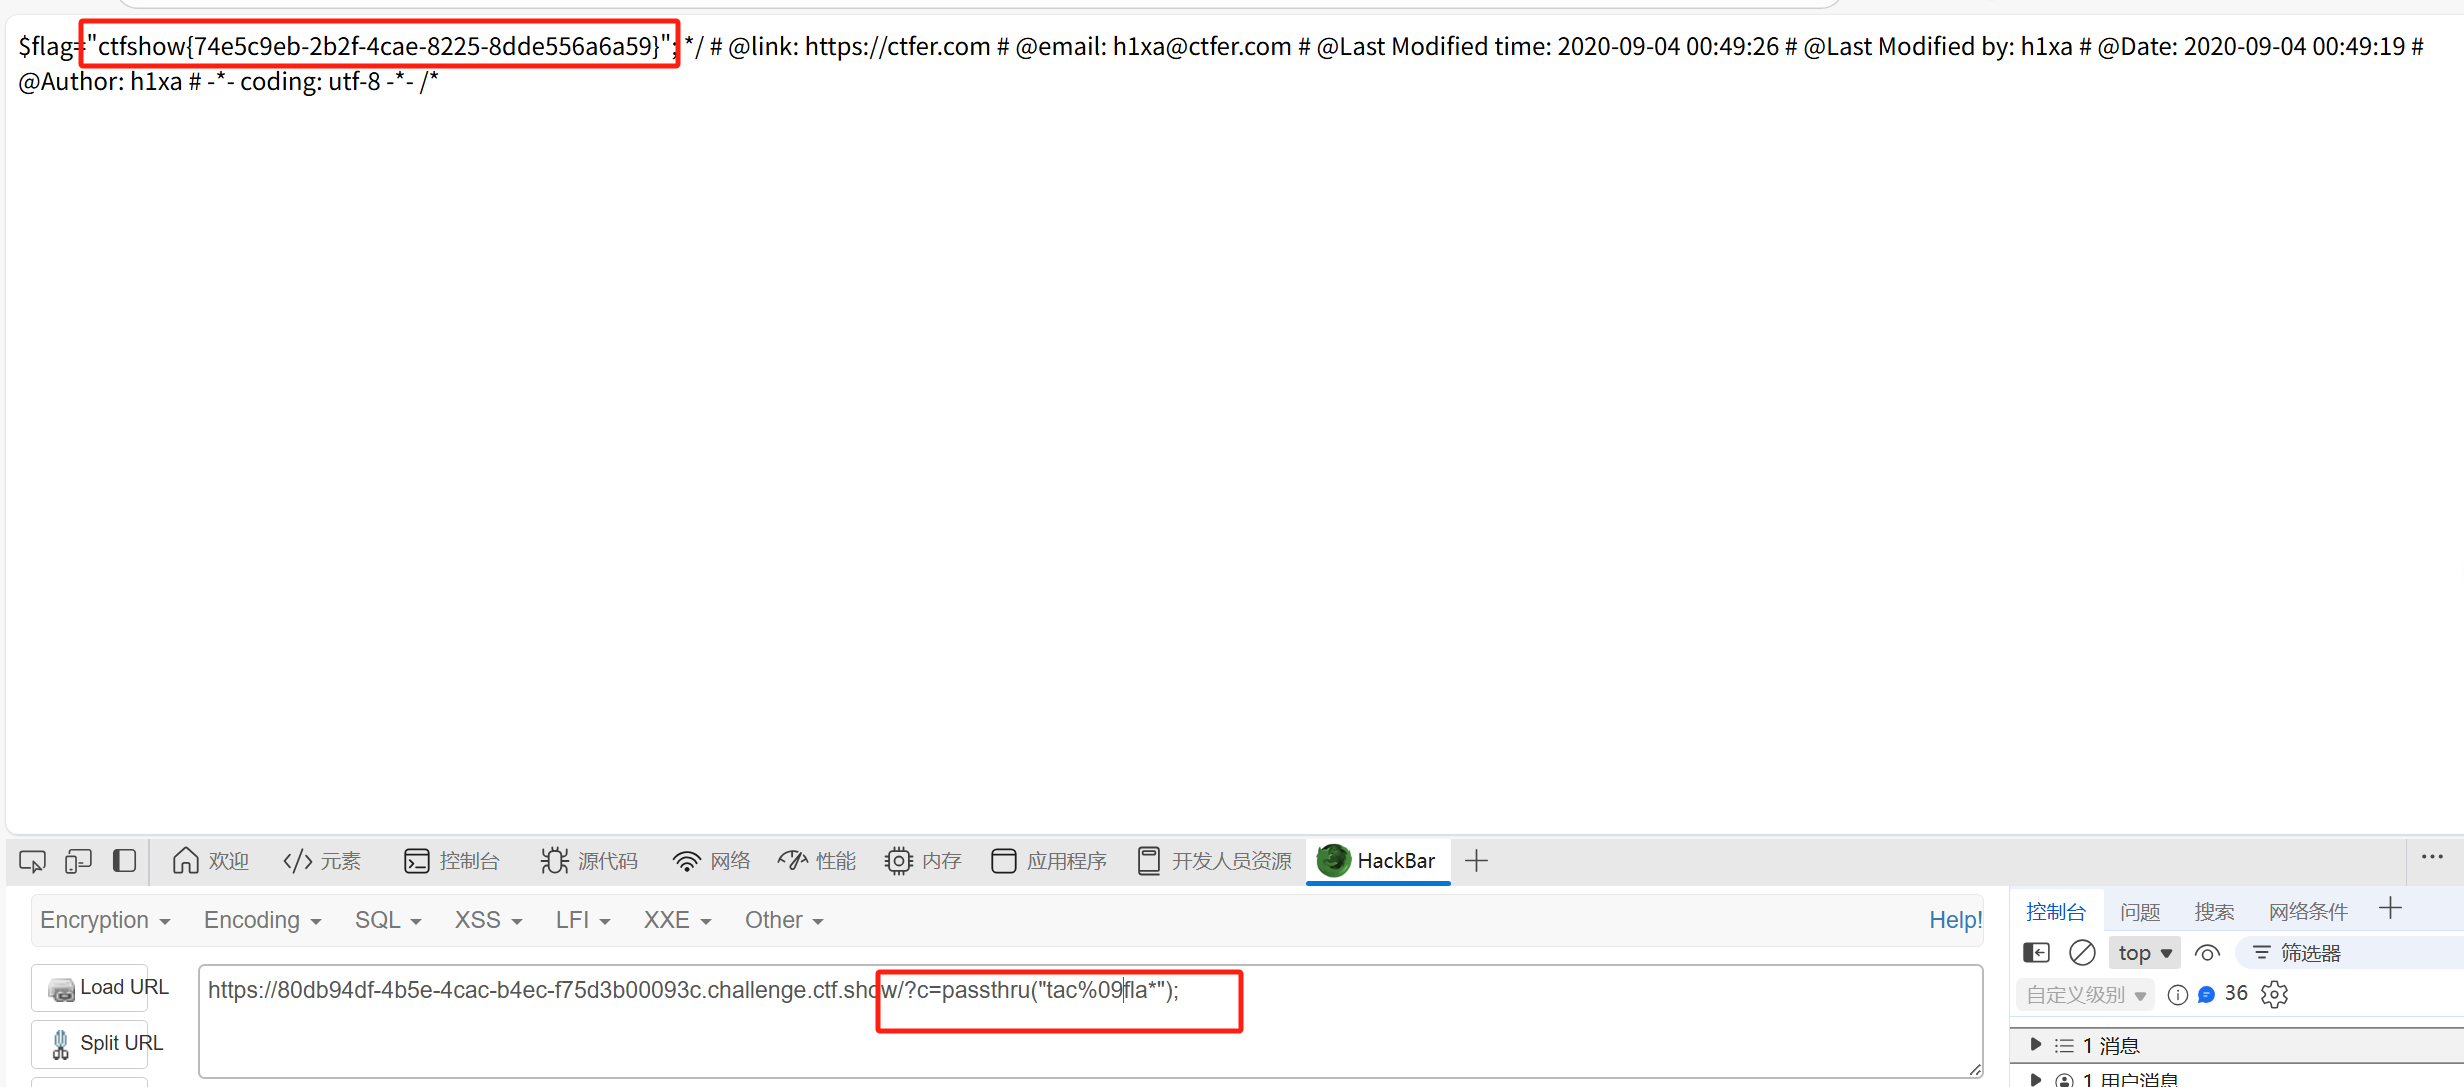
Task: Open the Network wifi icon tab
Action: click(711, 861)
